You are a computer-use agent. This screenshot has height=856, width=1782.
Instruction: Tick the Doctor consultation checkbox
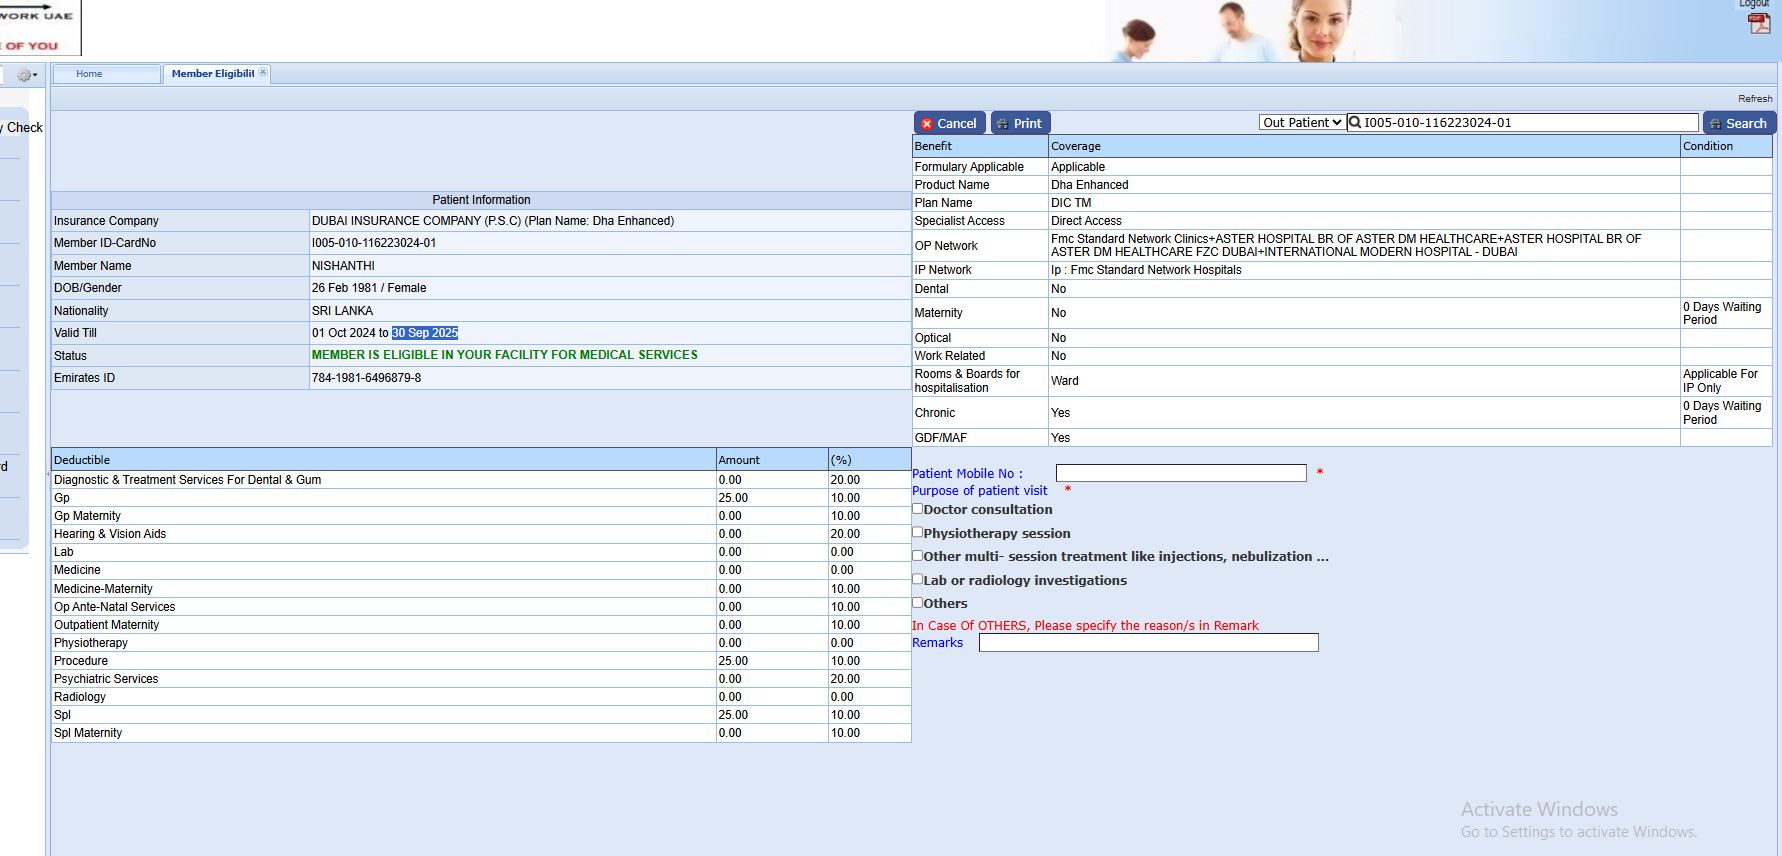coord(917,509)
